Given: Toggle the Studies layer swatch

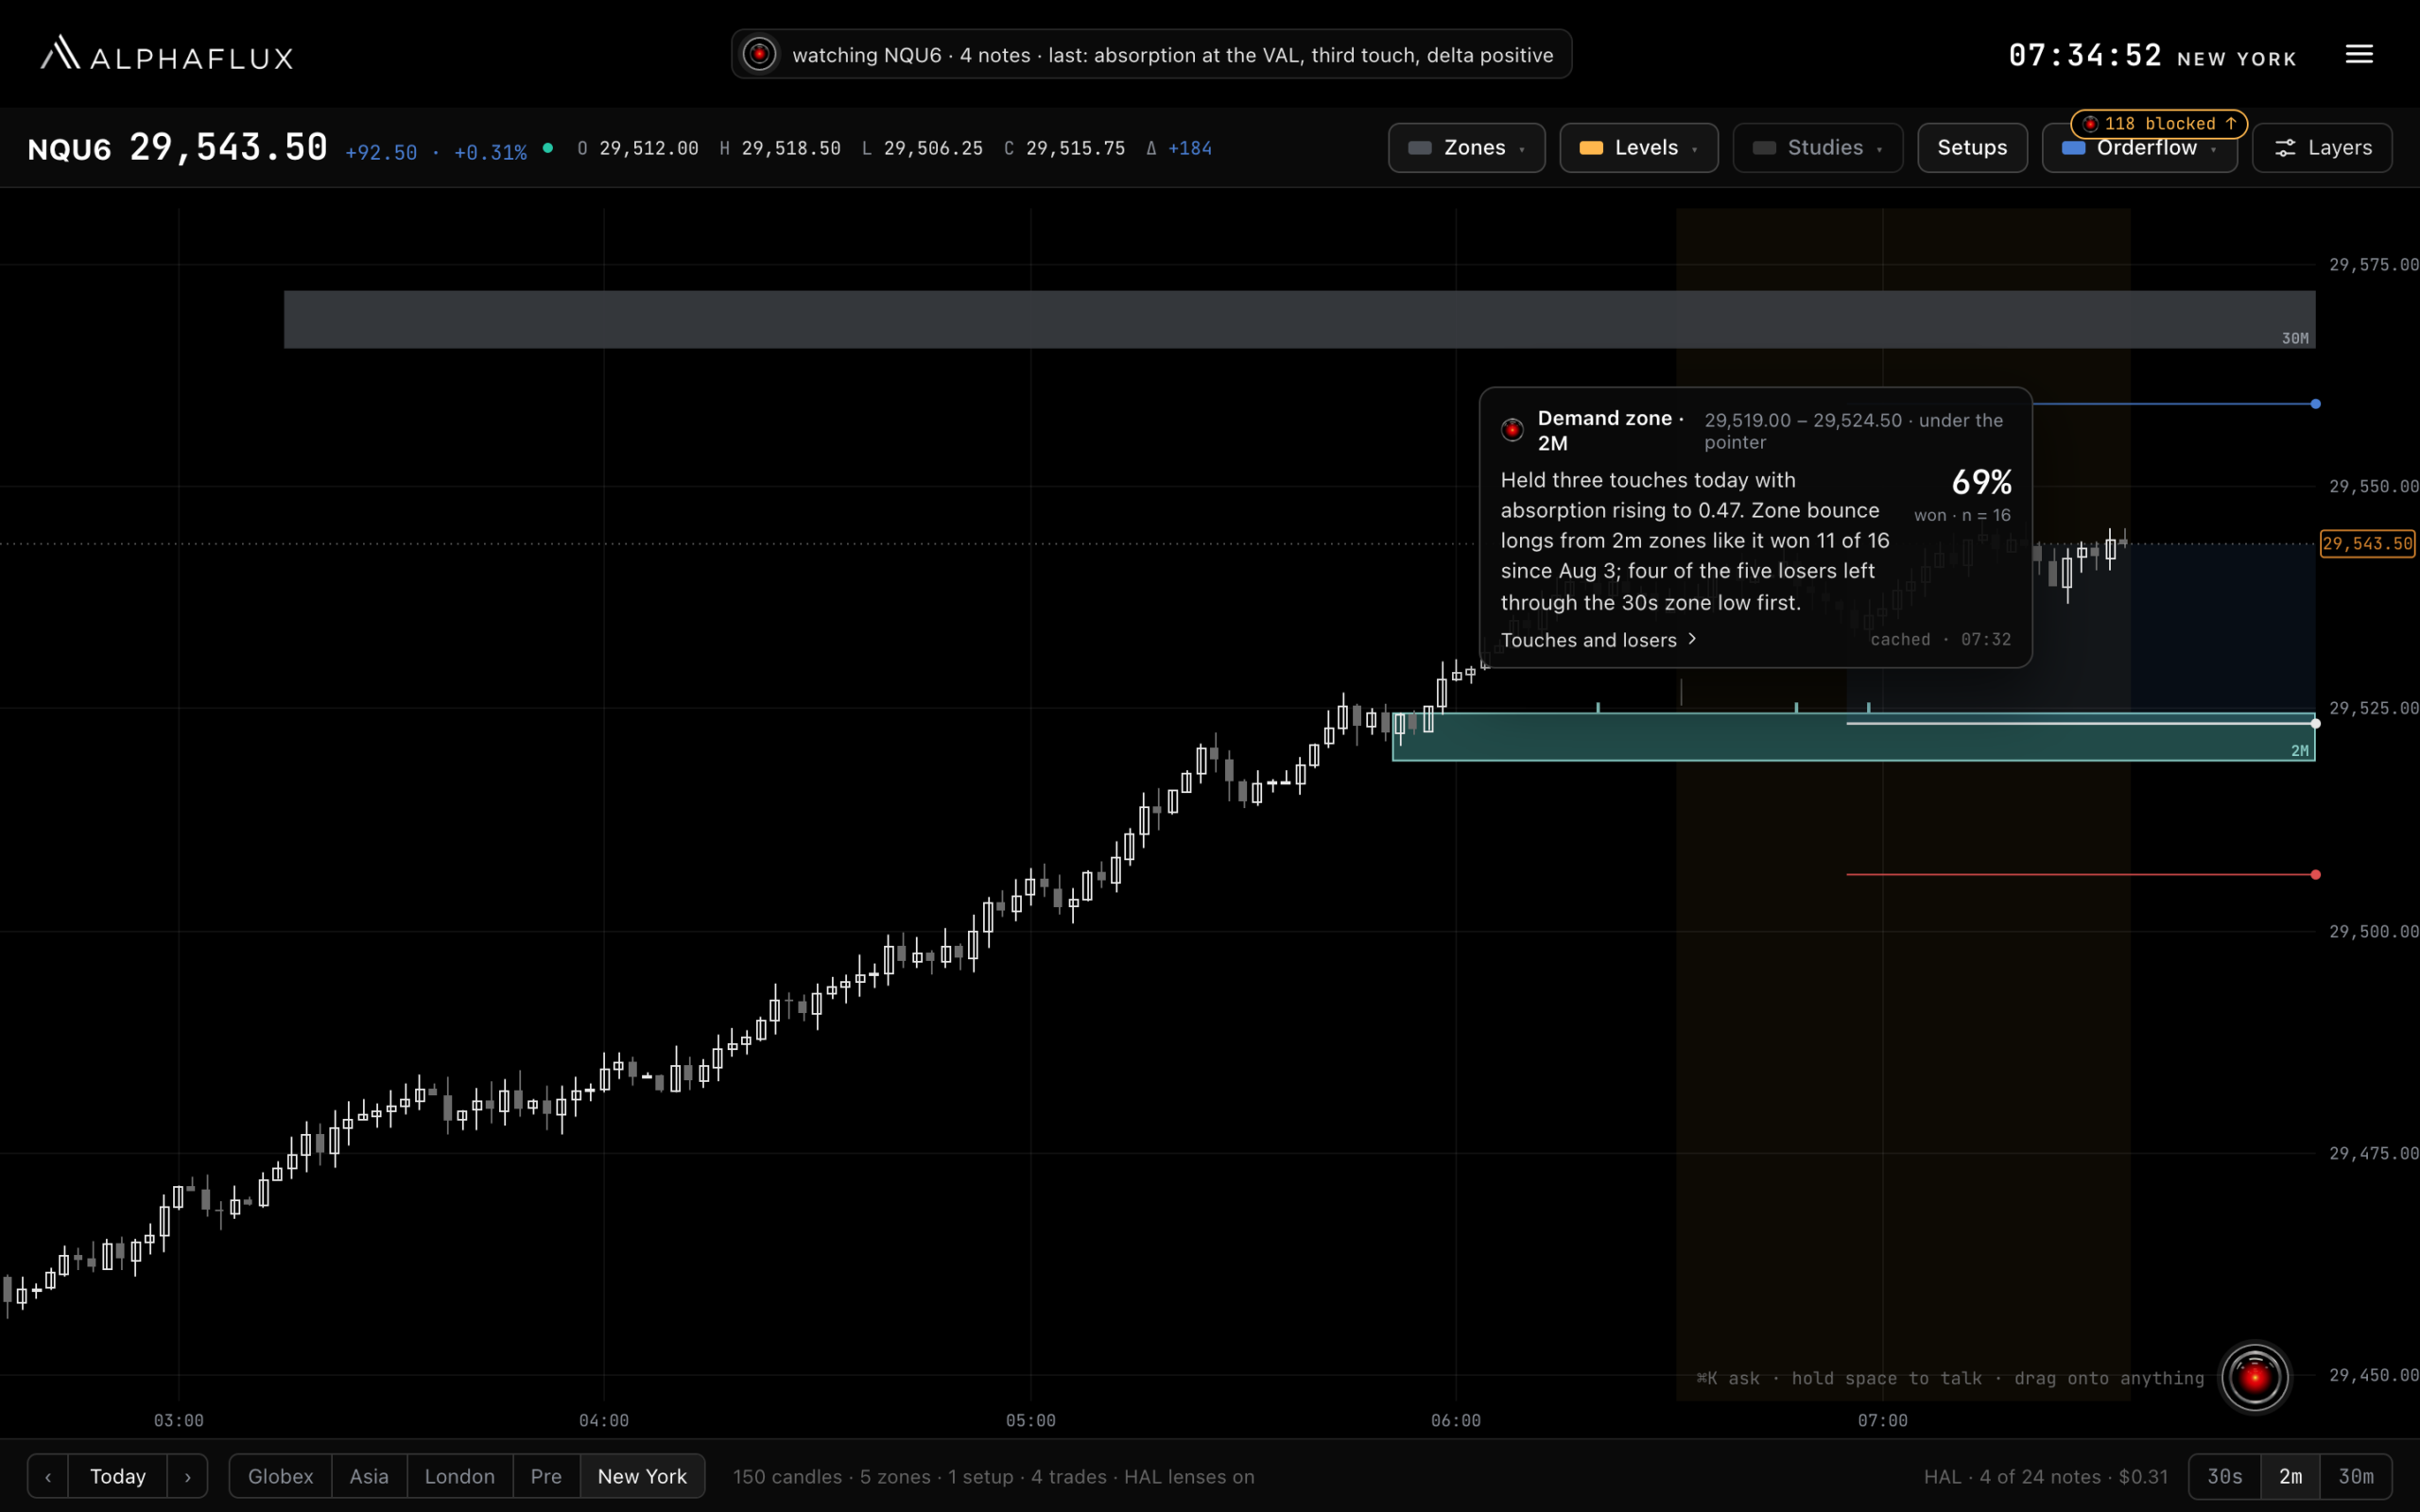Looking at the screenshot, I should (x=1764, y=148).
